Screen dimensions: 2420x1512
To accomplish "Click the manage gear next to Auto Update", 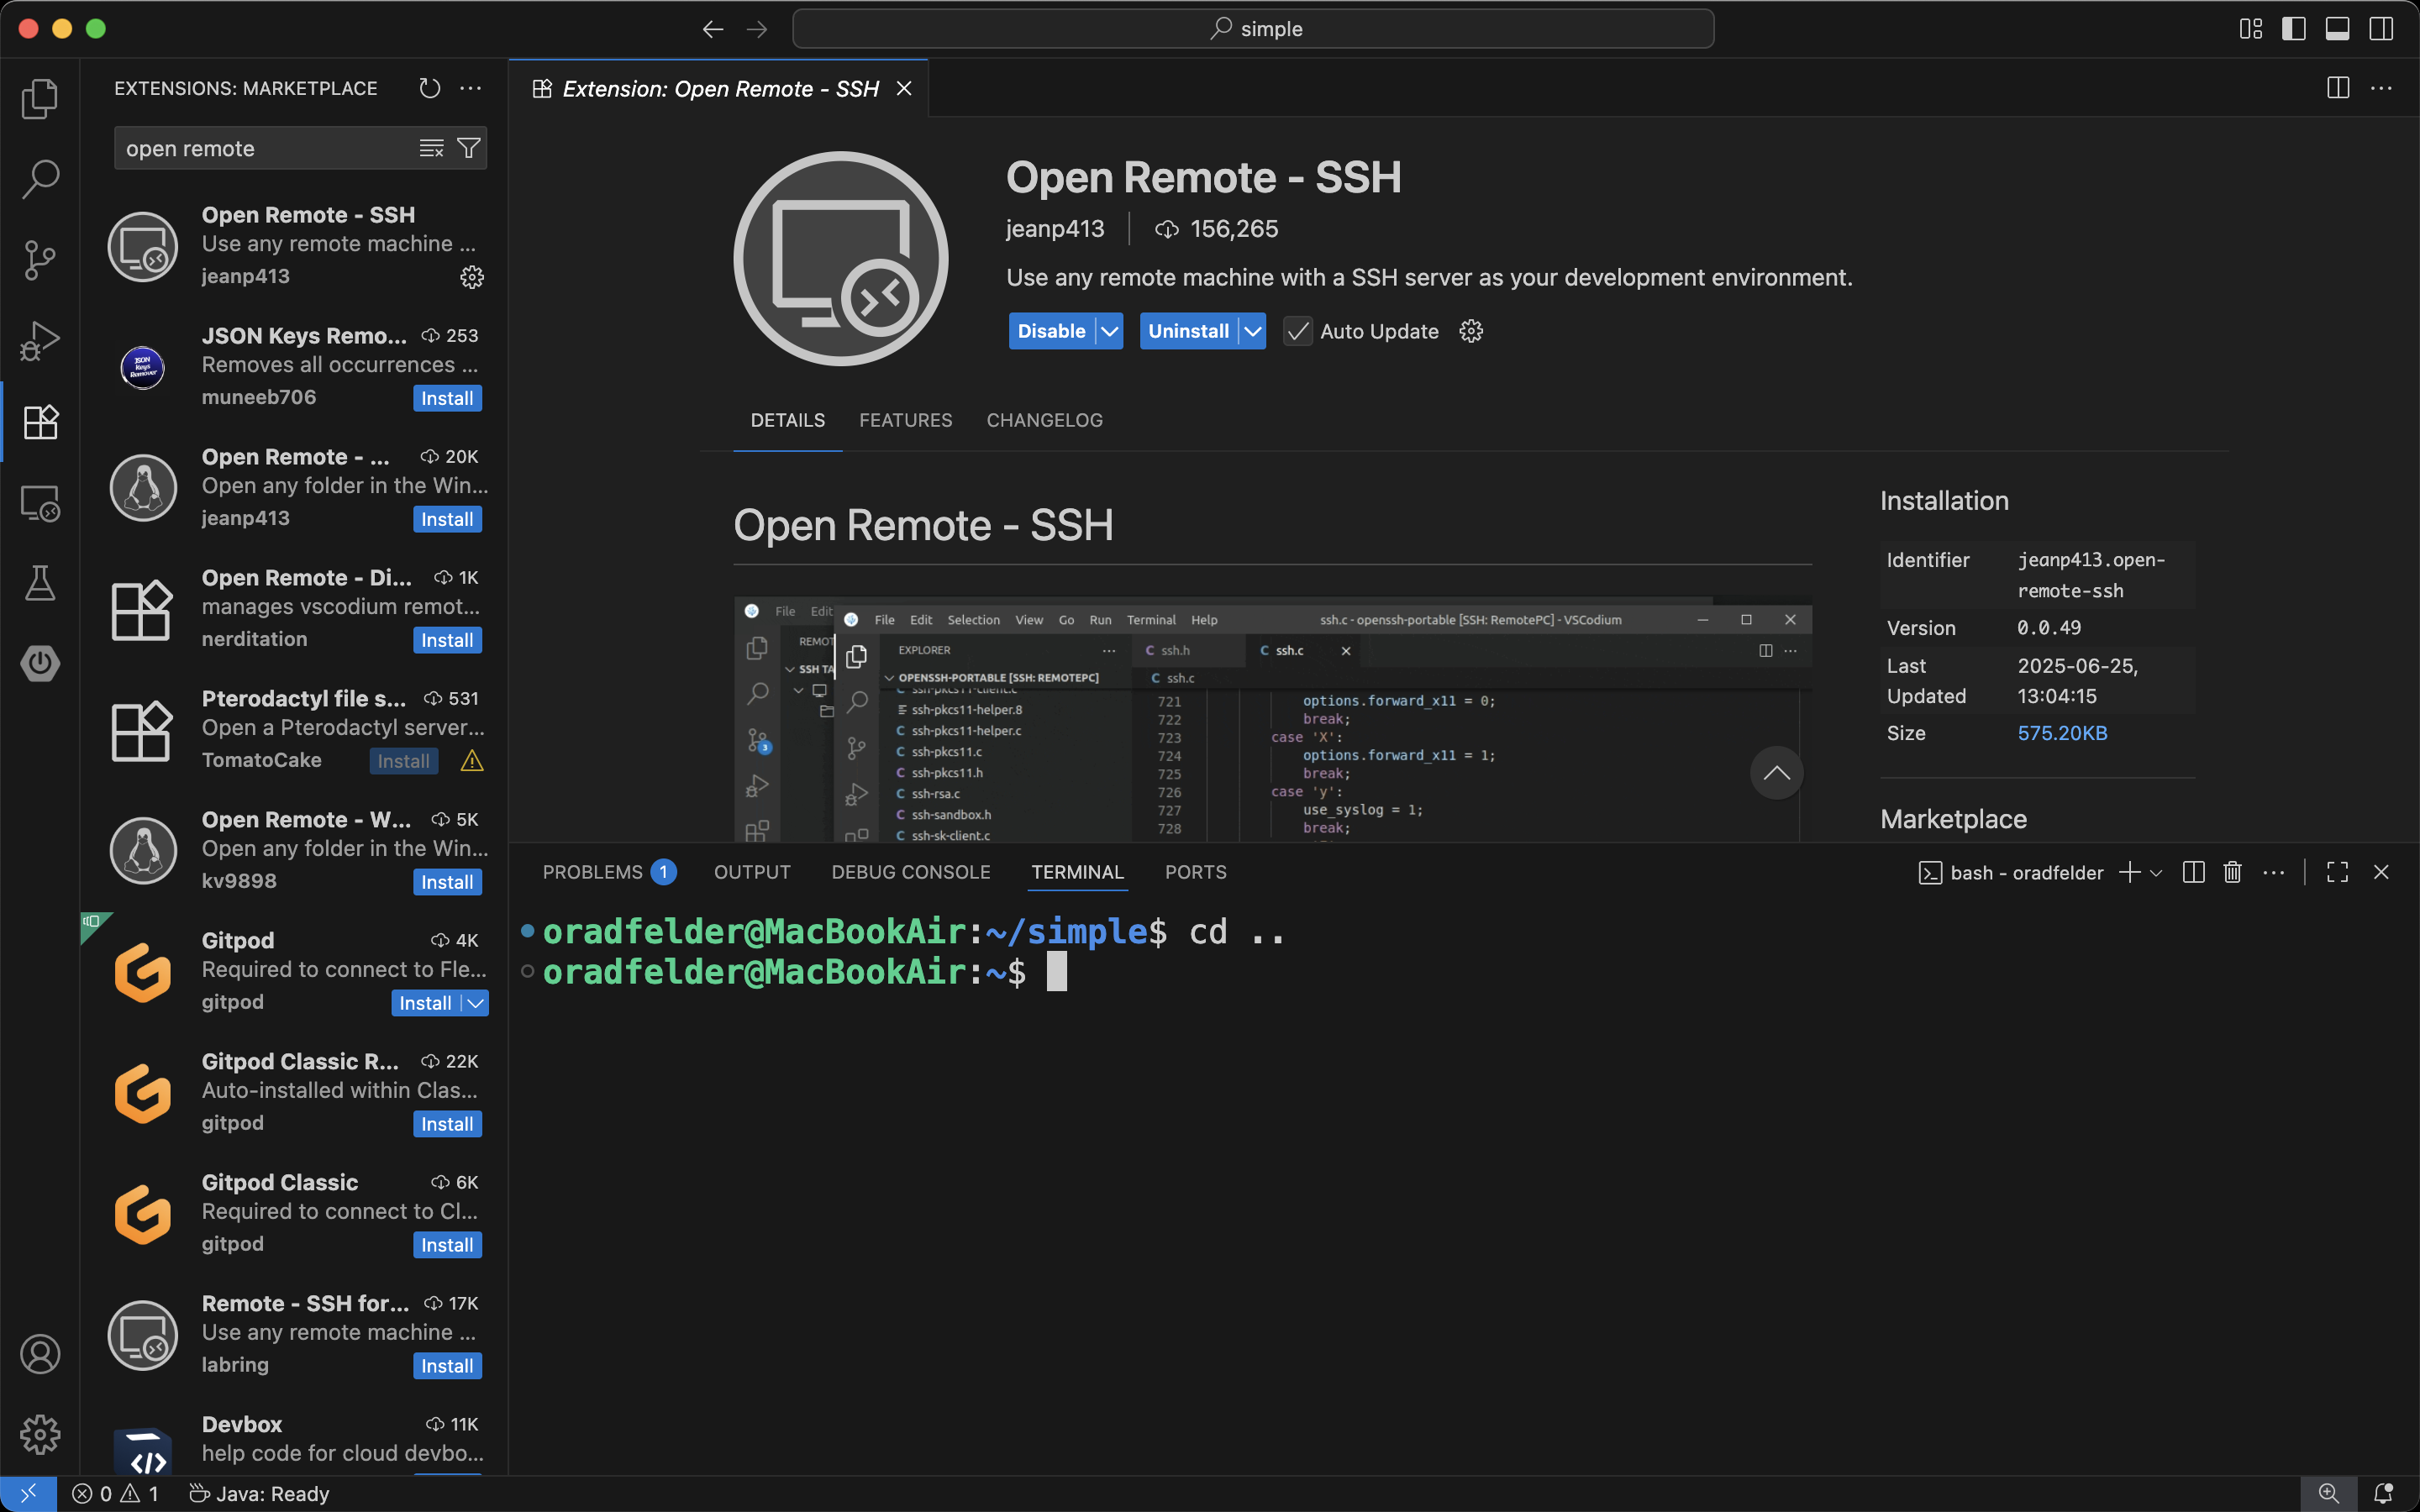I will (x=1471, y=331).
